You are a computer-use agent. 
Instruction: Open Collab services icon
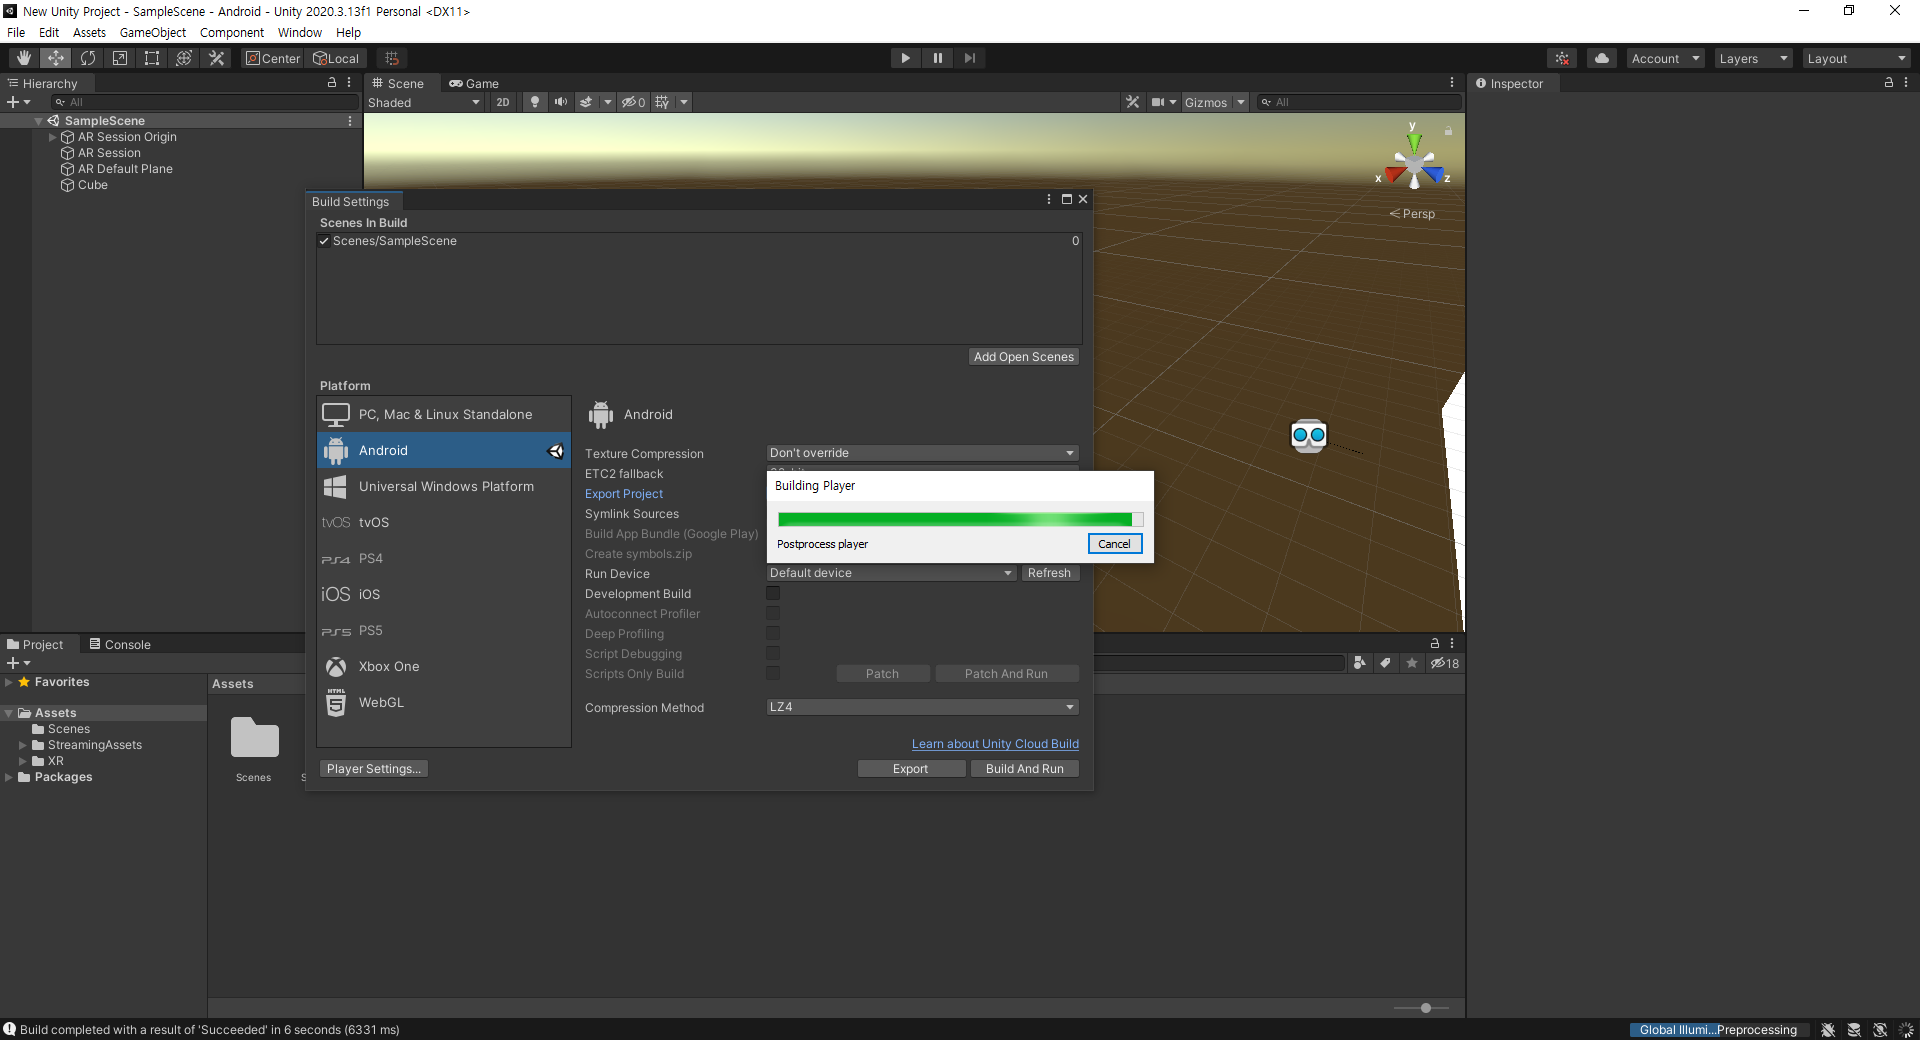pyautogui.click(x=1562, y=58)
